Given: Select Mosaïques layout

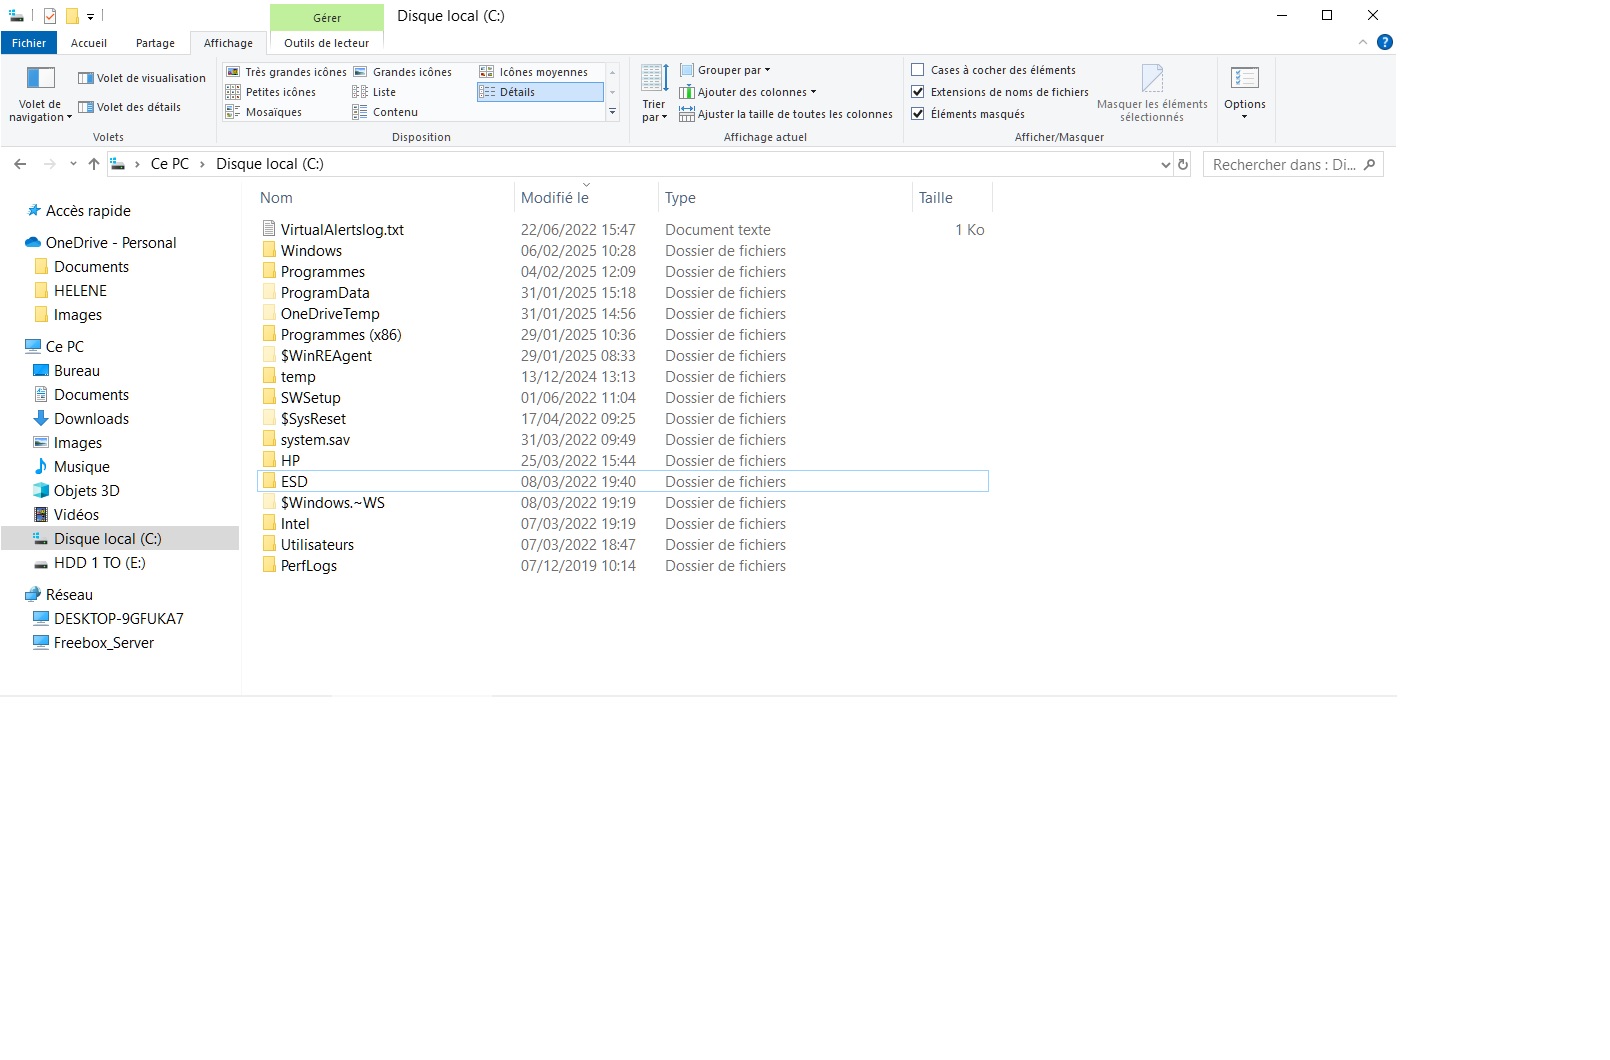Looking at the screenshot, I should click(264, 112).
